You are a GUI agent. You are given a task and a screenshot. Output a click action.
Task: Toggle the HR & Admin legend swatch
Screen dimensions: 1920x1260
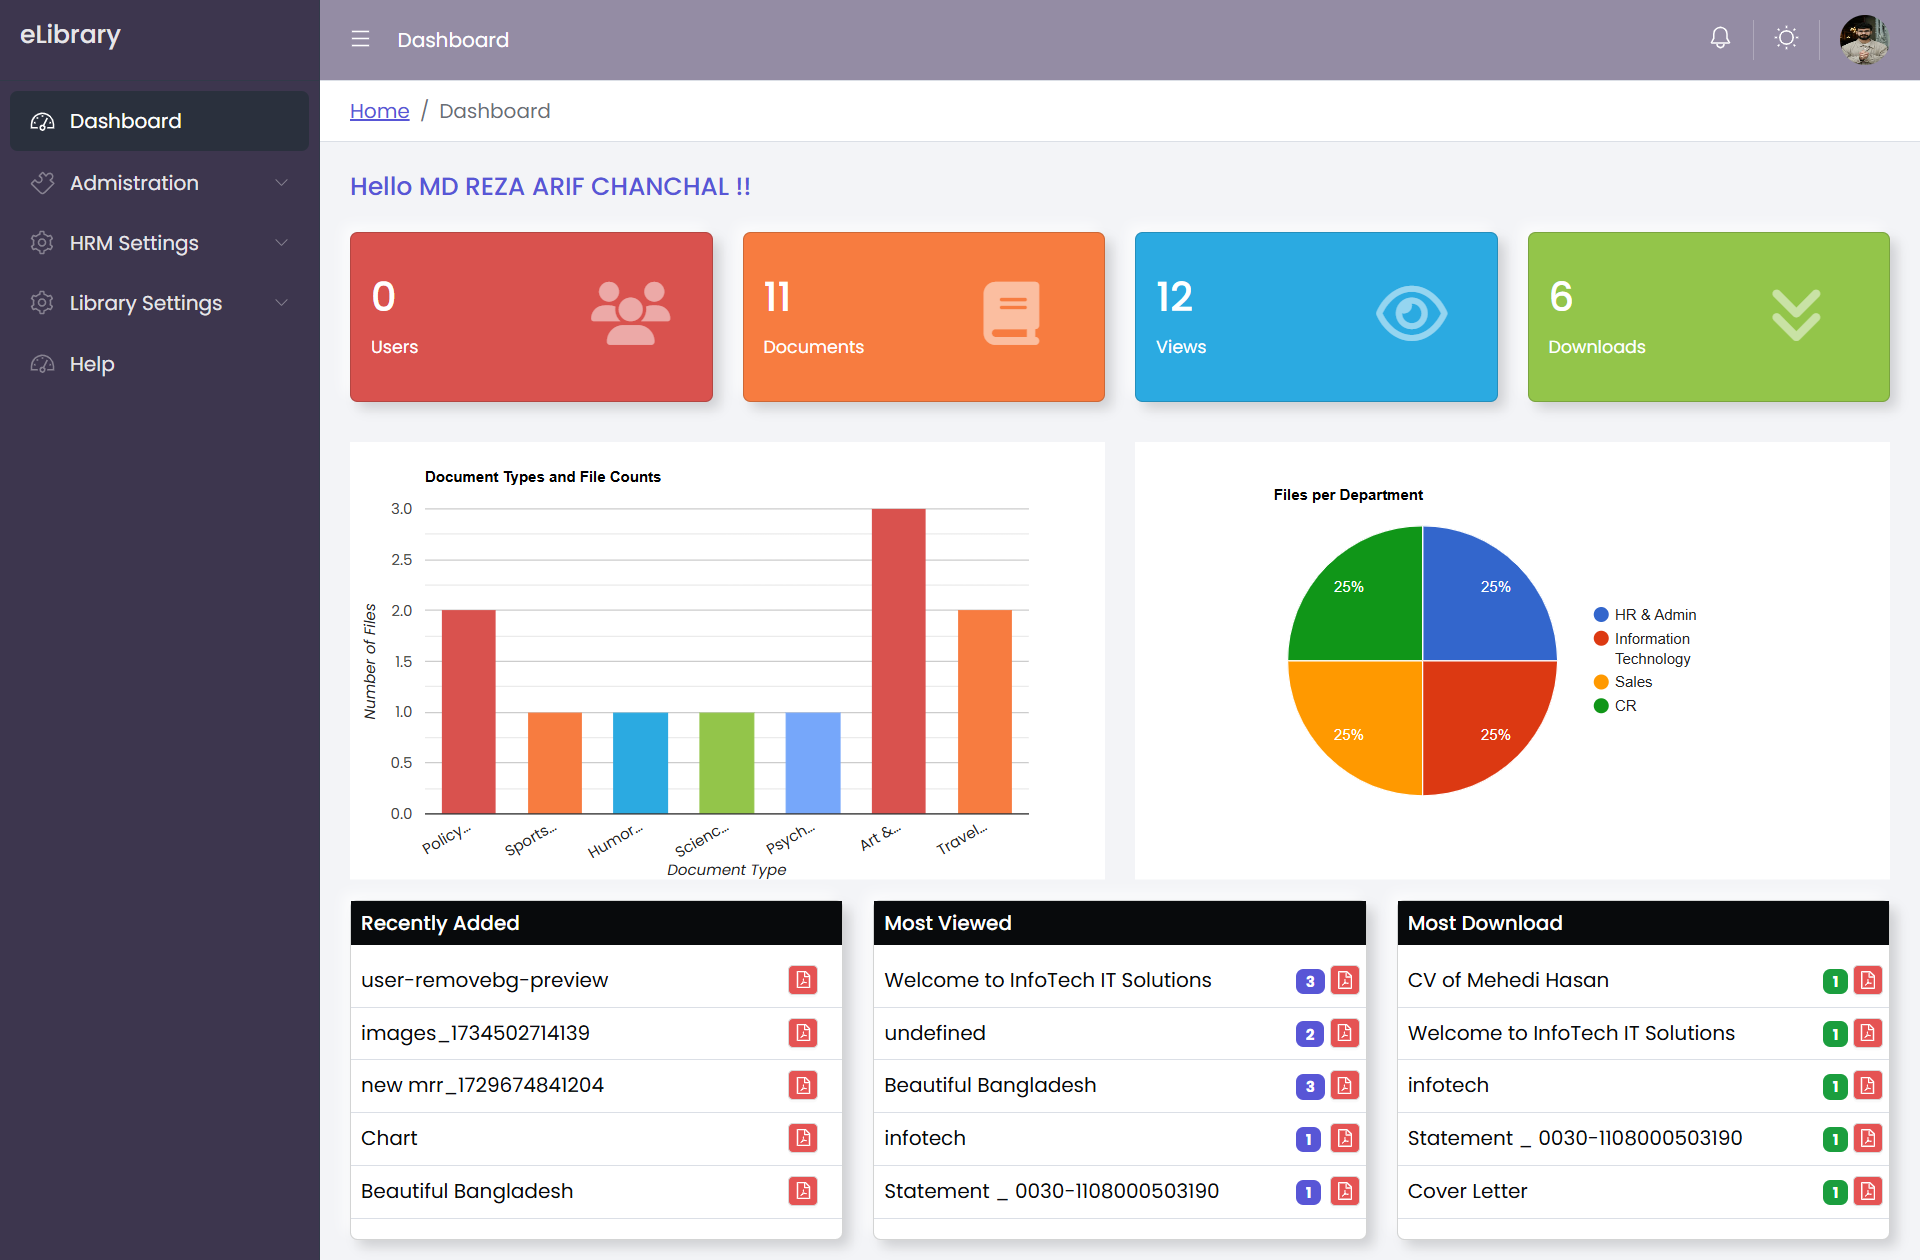click(1601, 615)
